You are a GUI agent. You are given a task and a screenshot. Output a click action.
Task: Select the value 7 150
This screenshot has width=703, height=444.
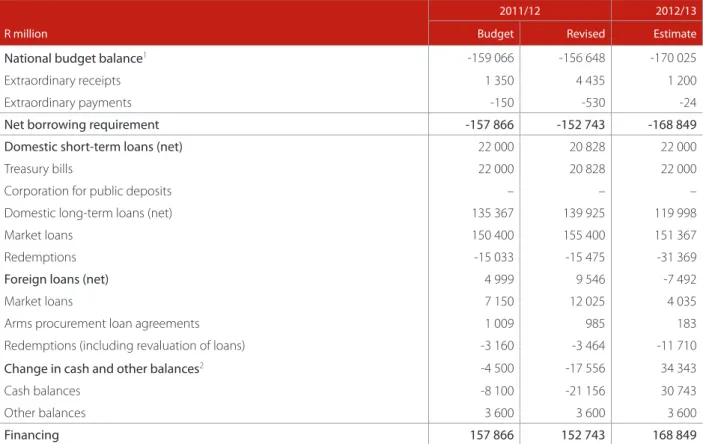pyautogui.click(x=499, y=301)
